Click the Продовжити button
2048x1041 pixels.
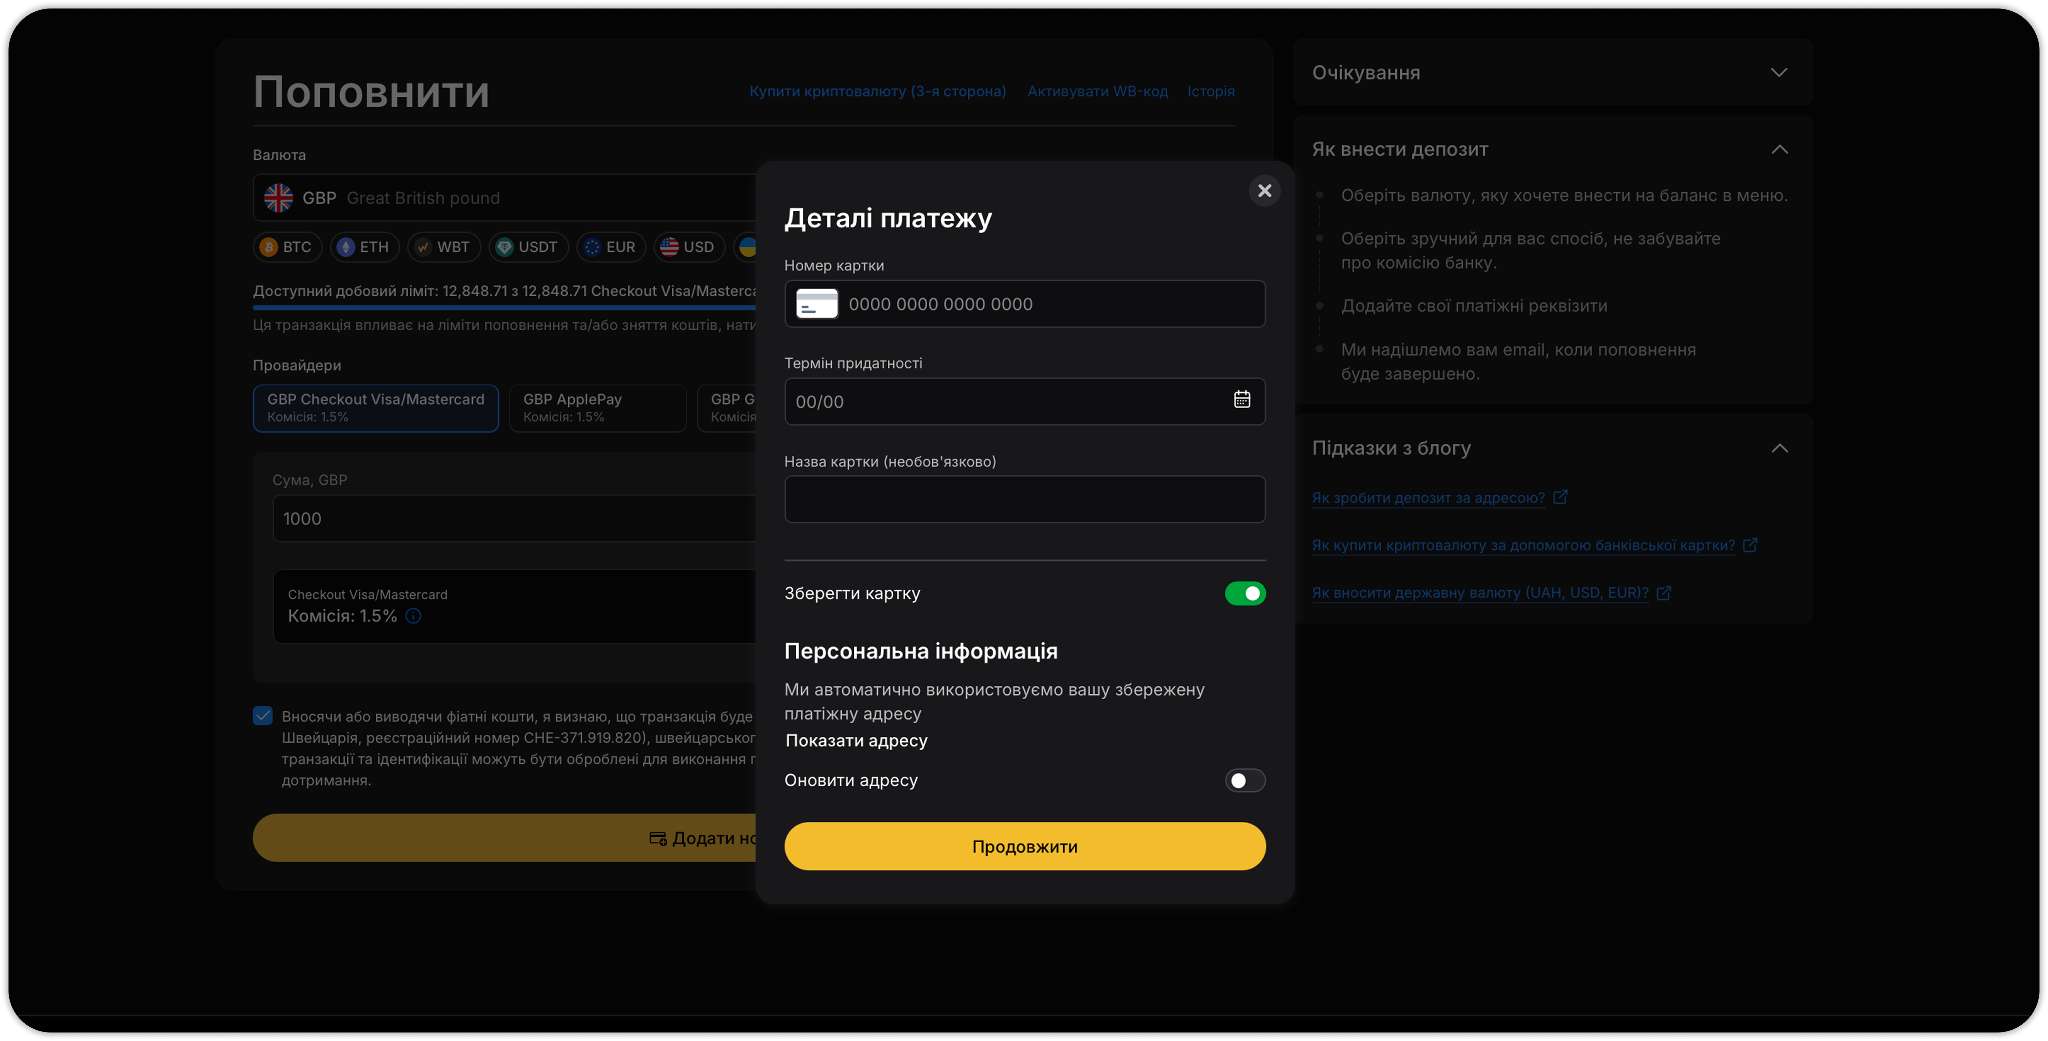coord(1025,846)
